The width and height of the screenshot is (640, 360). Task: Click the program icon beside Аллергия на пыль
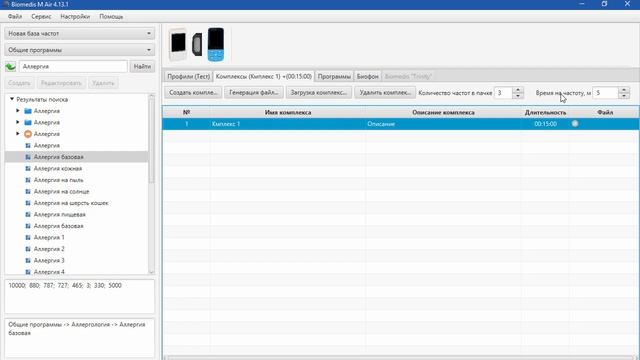[28, 180]
